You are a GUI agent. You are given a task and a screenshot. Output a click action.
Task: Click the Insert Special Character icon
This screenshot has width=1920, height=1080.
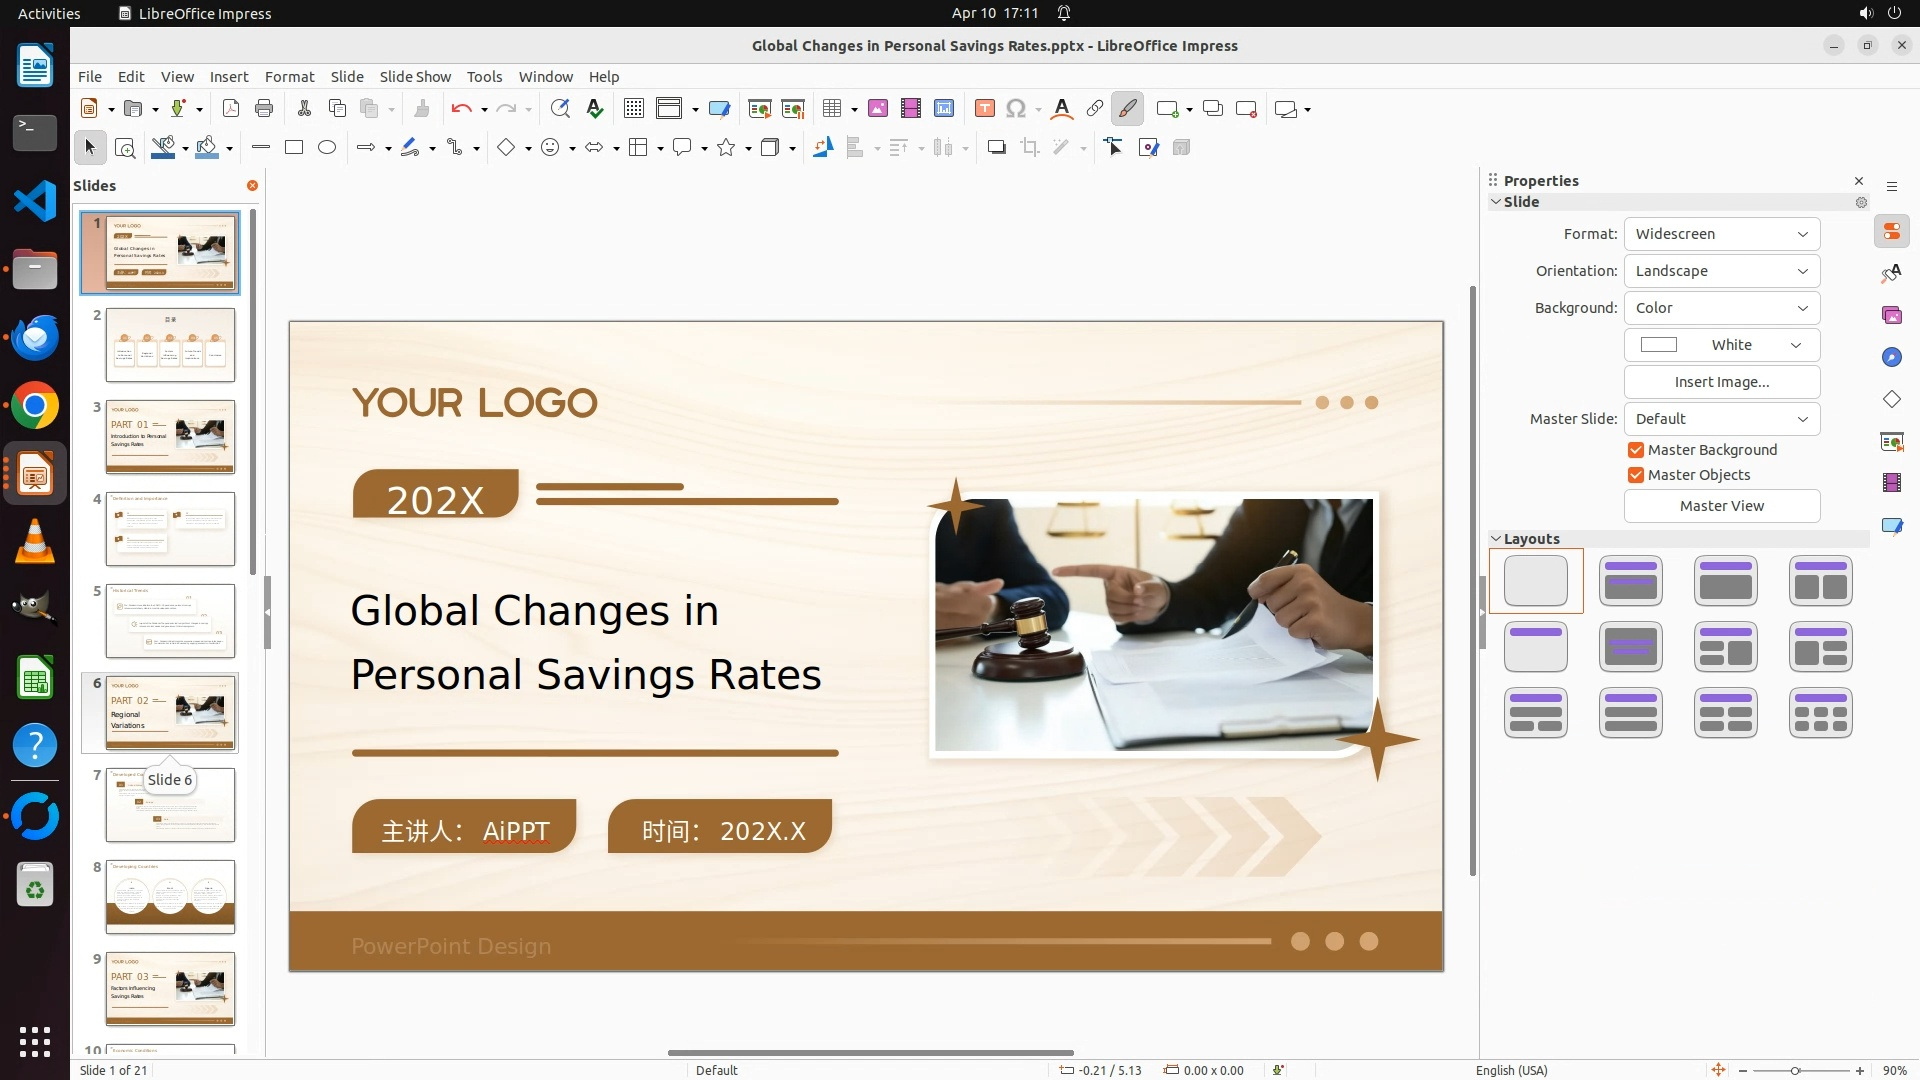[1016, 109]
